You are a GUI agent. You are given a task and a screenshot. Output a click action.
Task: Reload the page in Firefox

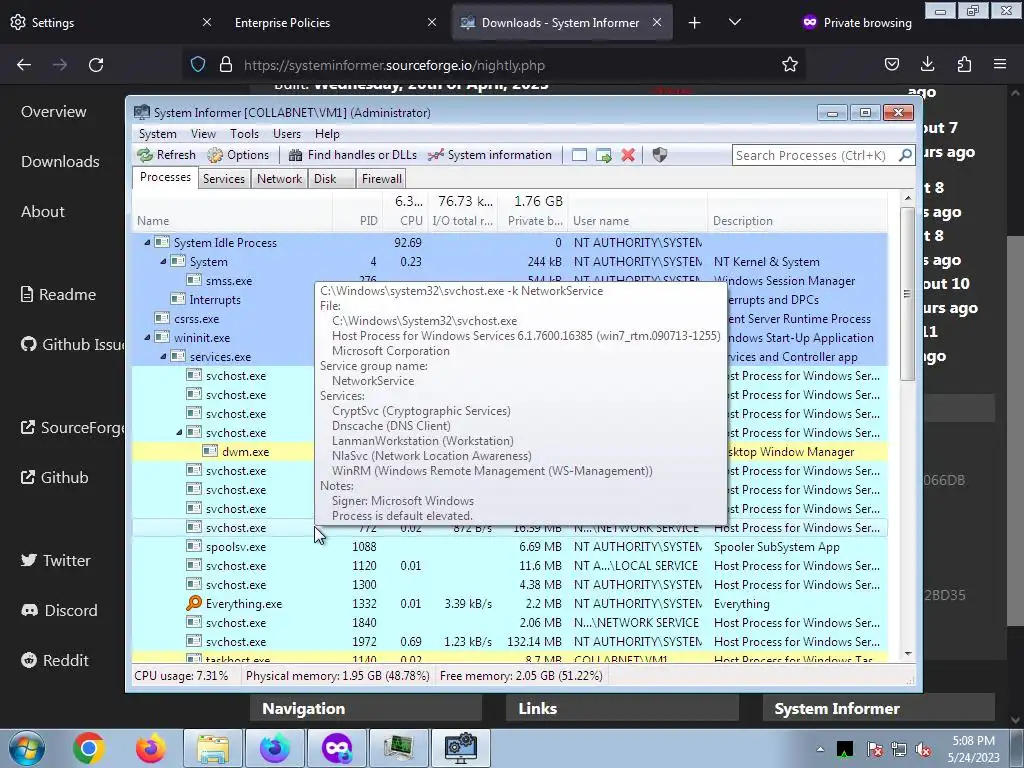coord(96,65)
